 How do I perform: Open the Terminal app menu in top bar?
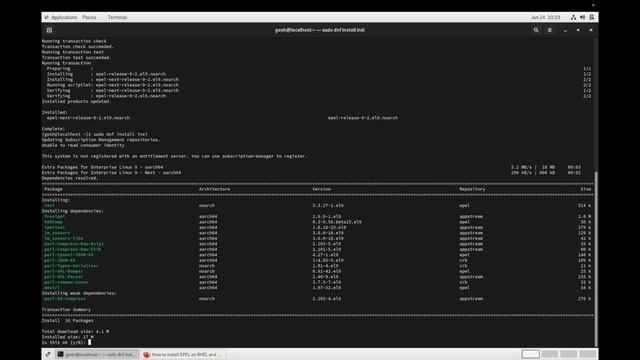tap(118, 17)
